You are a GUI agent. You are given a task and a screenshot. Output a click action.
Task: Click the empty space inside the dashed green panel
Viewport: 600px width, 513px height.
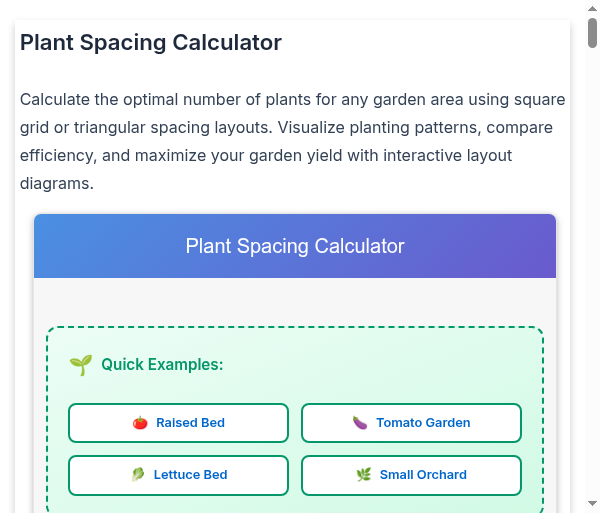(x=383, y=363)
